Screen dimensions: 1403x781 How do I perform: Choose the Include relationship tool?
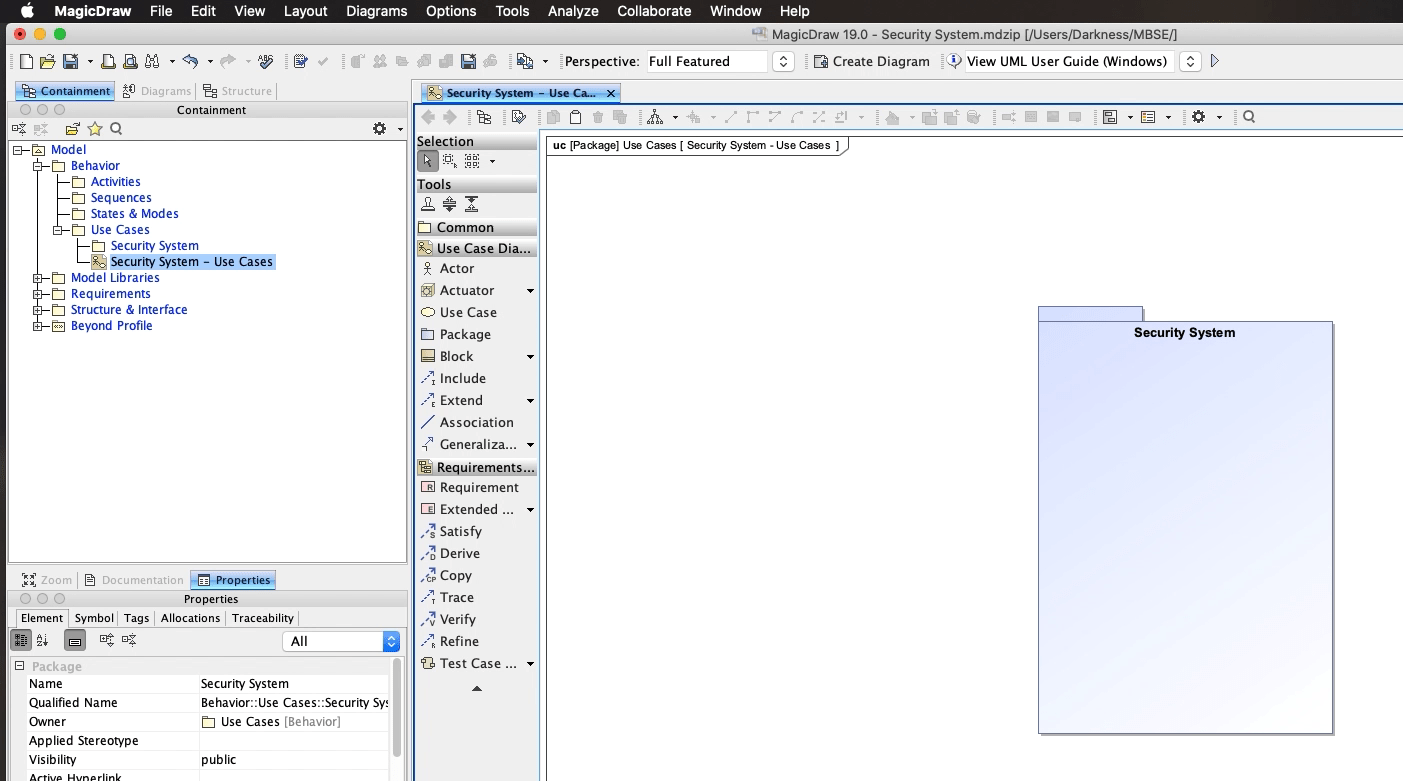(x=462, y=378)
